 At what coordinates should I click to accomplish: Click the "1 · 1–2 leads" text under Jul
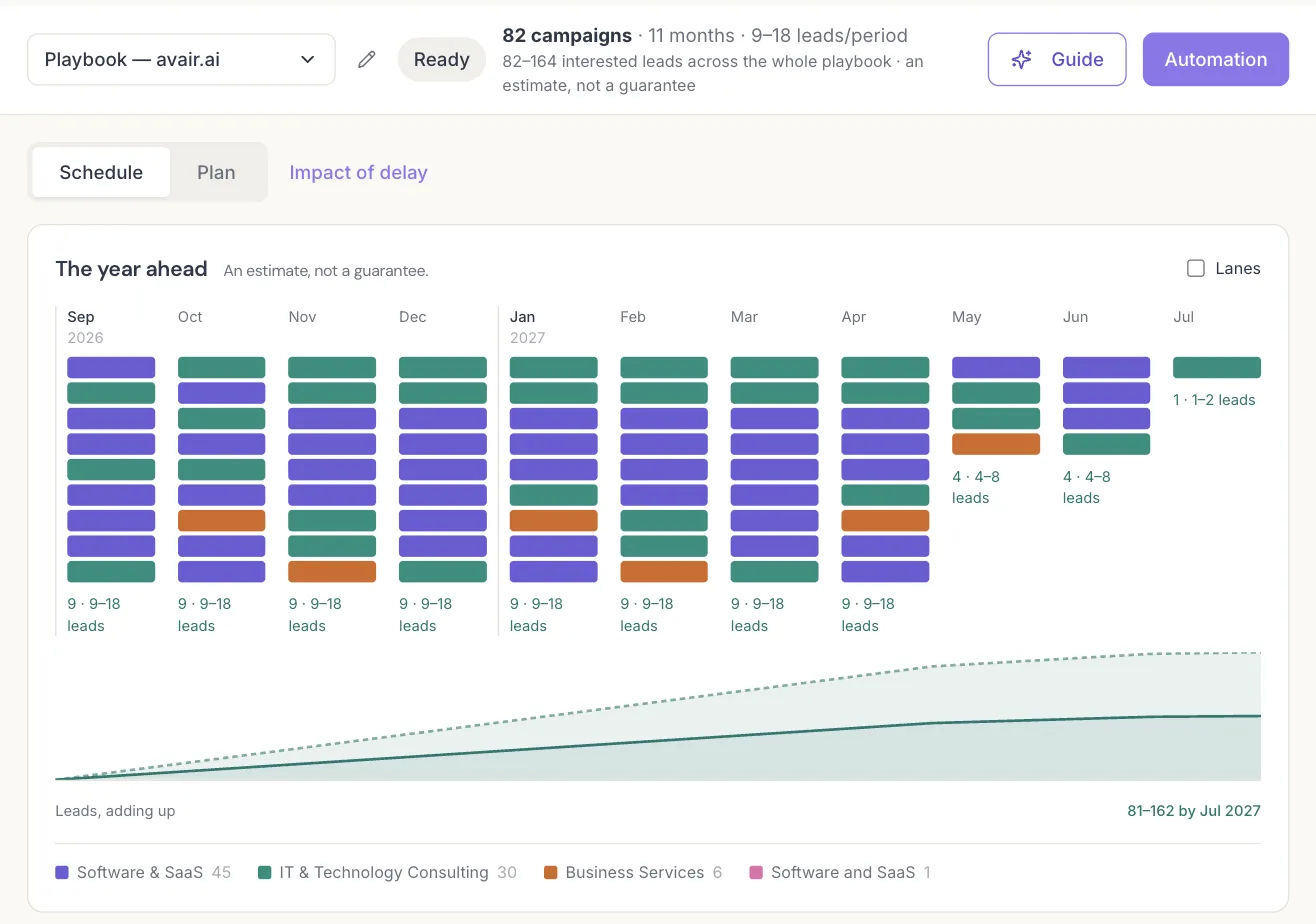click(x=1214, y=400)
